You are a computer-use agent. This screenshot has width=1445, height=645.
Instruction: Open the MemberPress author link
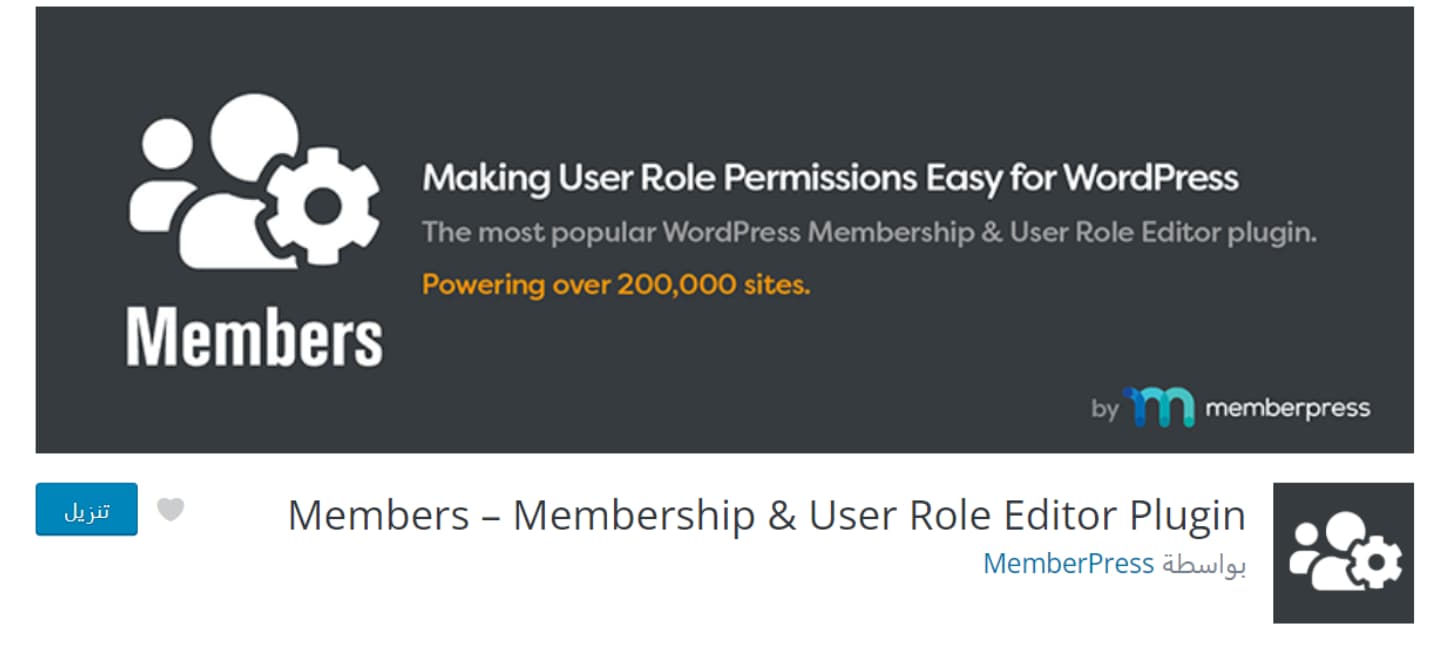(x=1068, y=564)
